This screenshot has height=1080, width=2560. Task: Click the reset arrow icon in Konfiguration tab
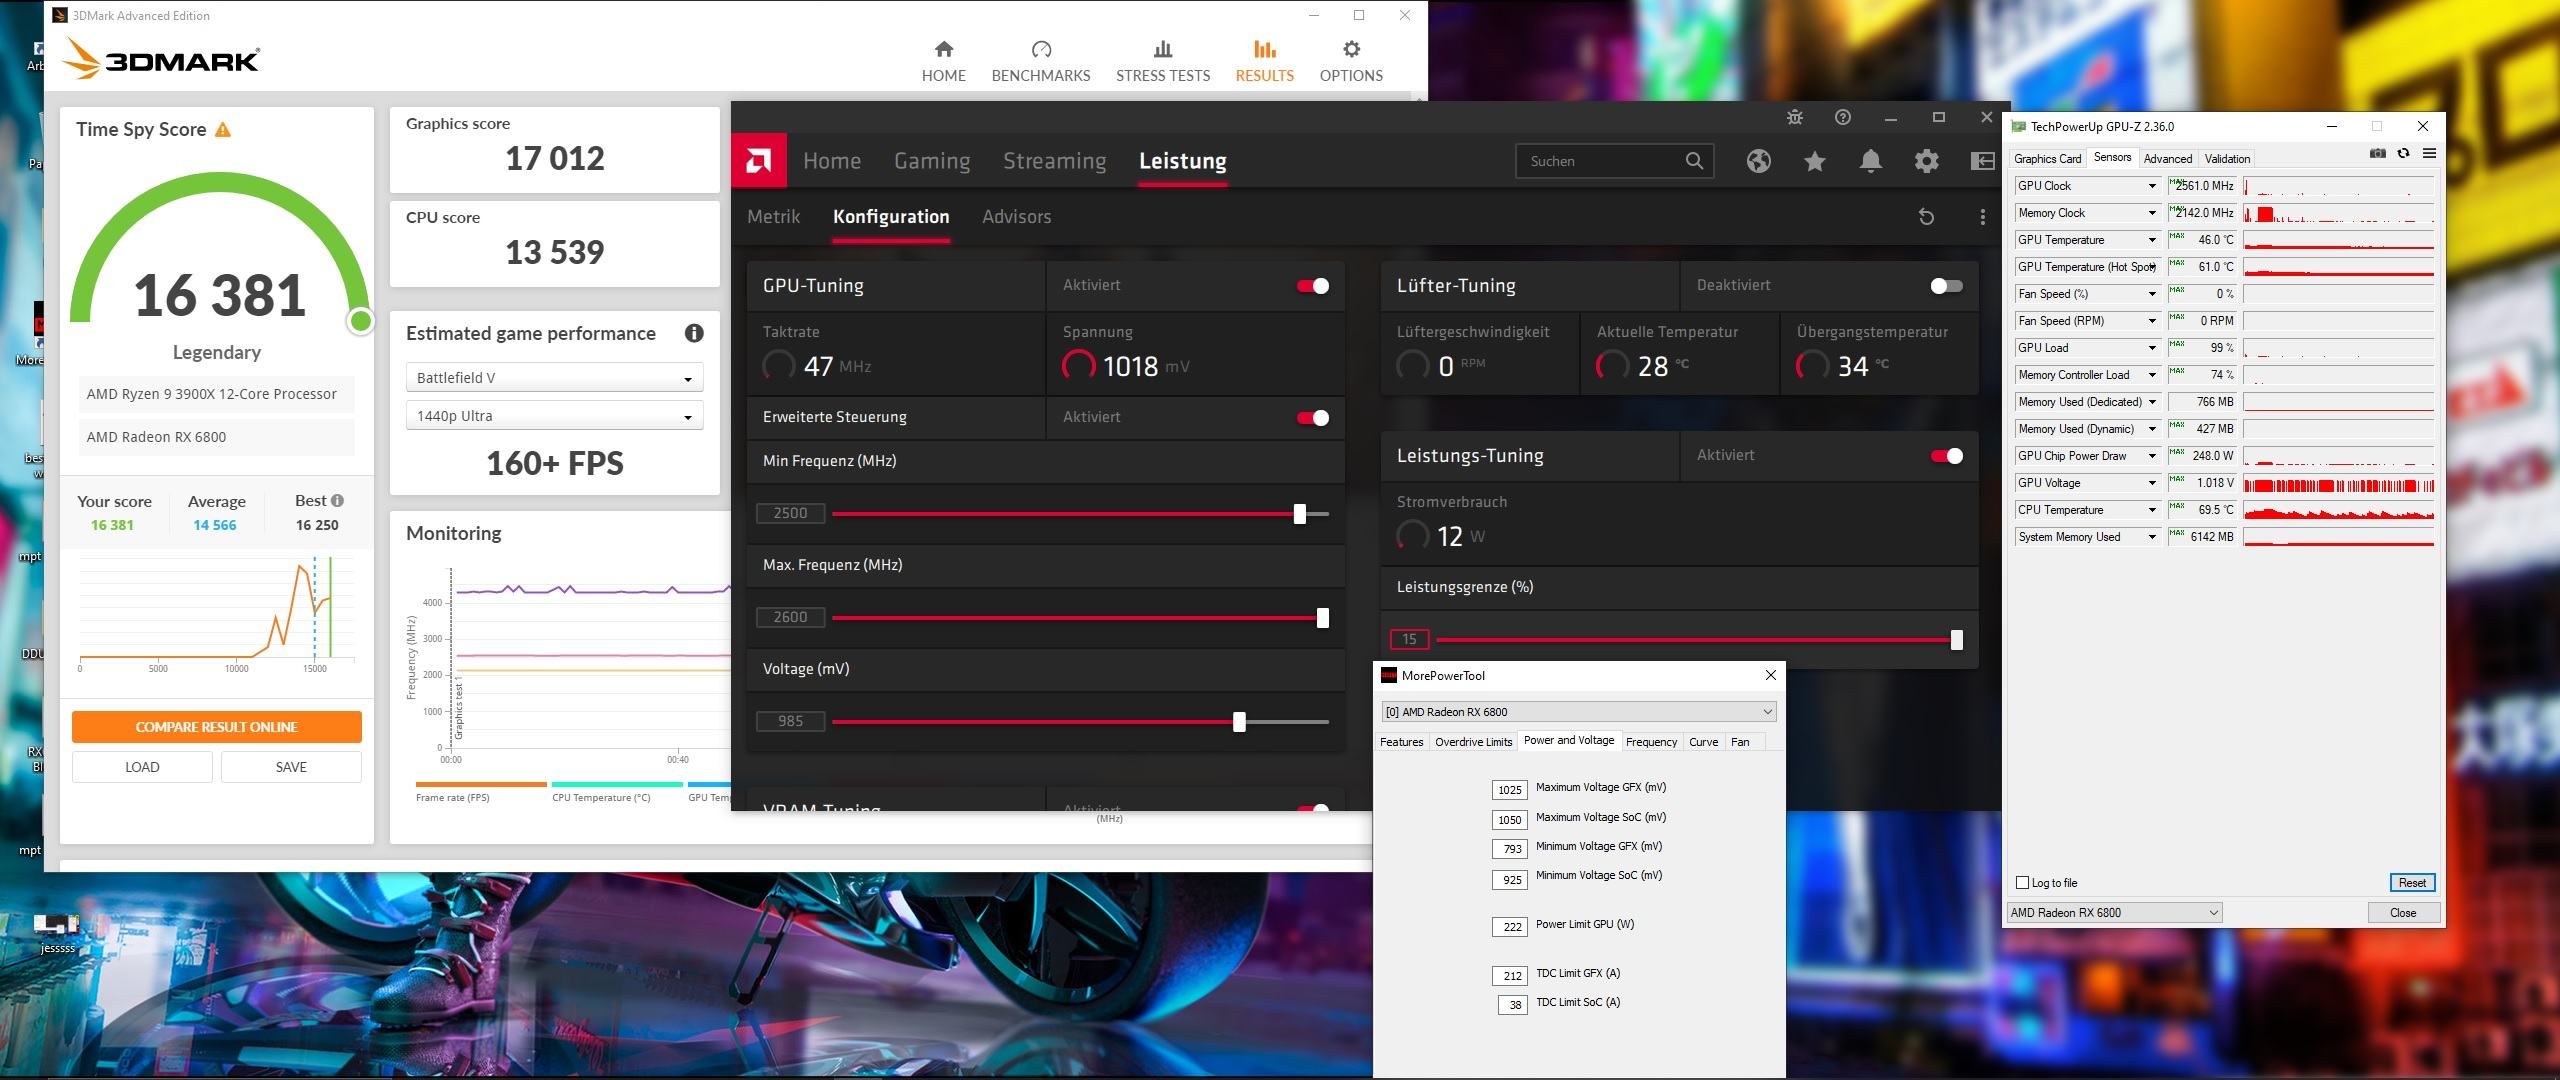click(x=1926, y=217)
